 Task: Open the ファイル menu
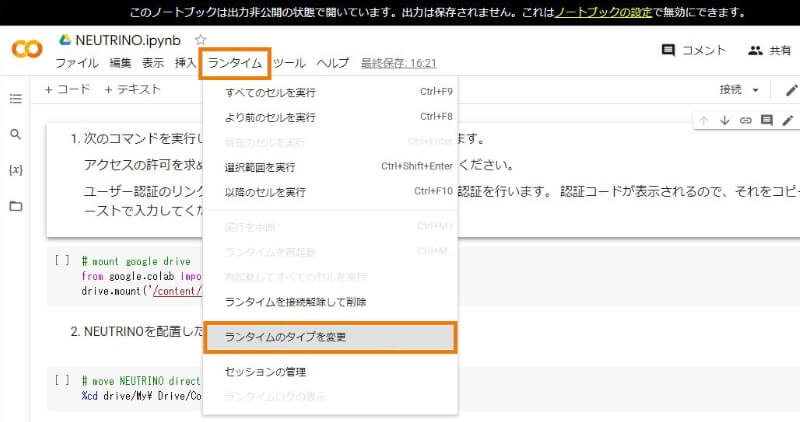tap(77, 63)
